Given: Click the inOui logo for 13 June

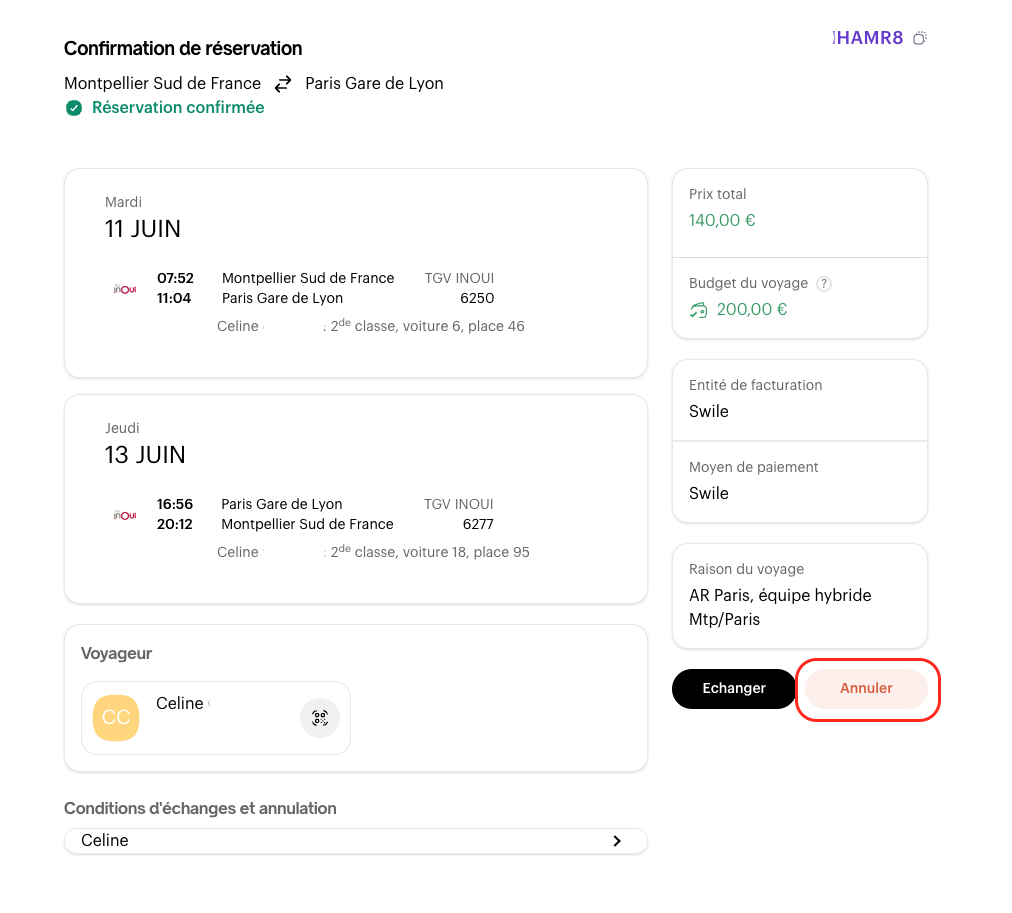Looking at the screenshot, I should pos(124,515).
